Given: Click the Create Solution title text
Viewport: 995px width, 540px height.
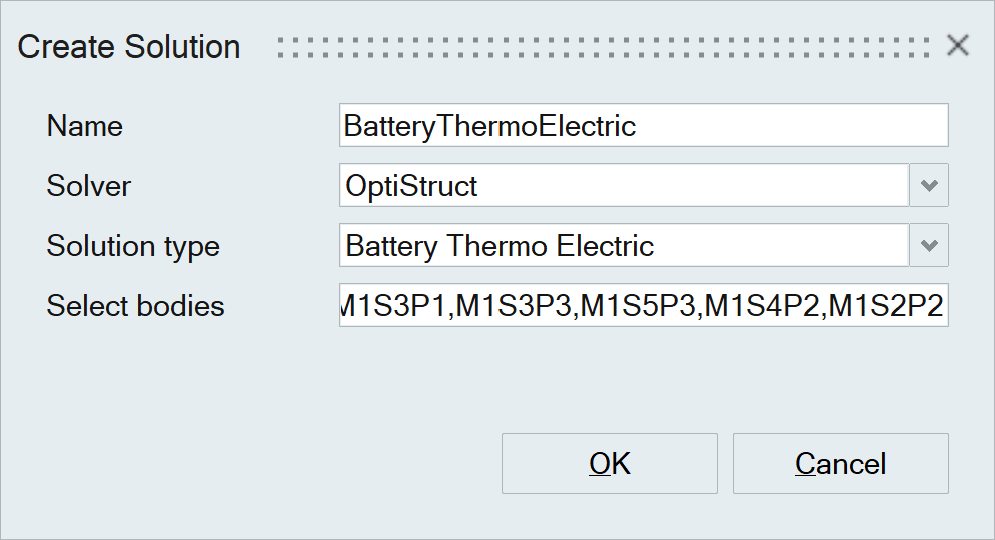Looking at the screenshot, I should [x=129, y=47].
